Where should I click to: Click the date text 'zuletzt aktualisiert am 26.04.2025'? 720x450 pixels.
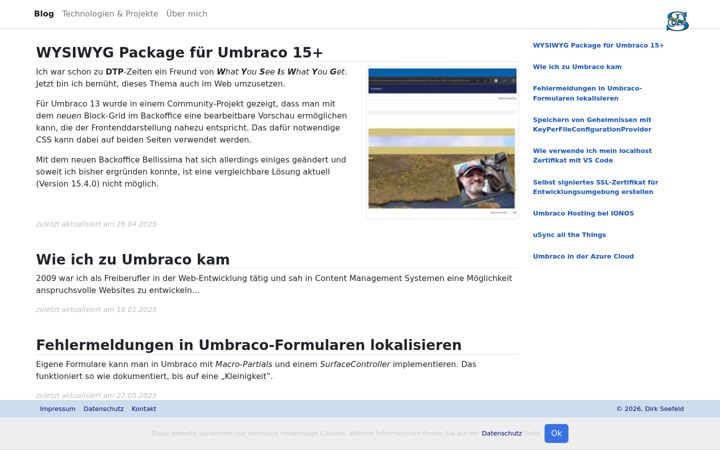tap(96, 224)
